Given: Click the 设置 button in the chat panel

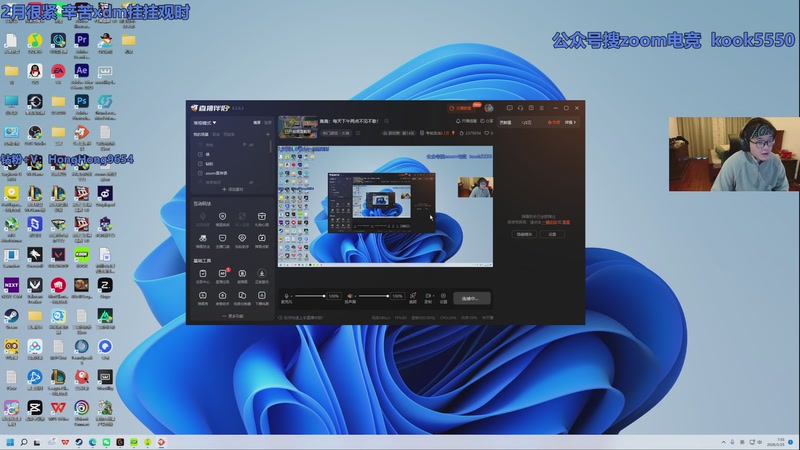Looking at the screenshot, I should coord(551,234).
